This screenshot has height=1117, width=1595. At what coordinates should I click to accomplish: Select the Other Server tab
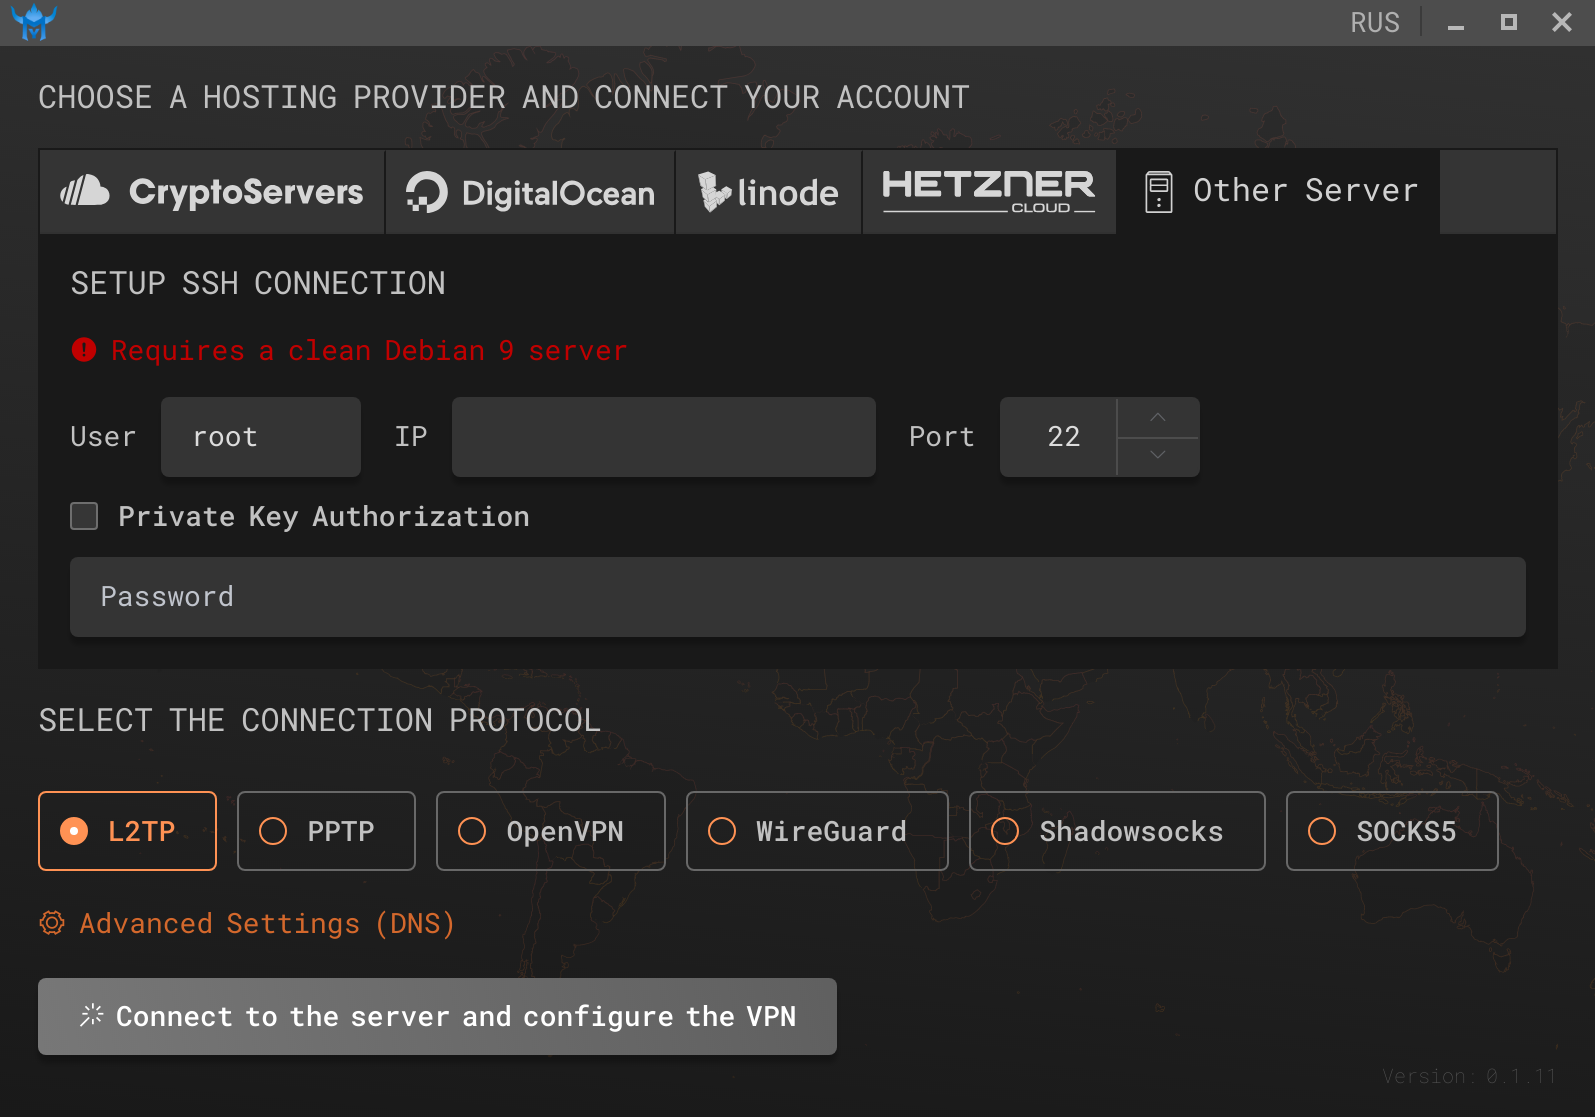coord(1279,192)
